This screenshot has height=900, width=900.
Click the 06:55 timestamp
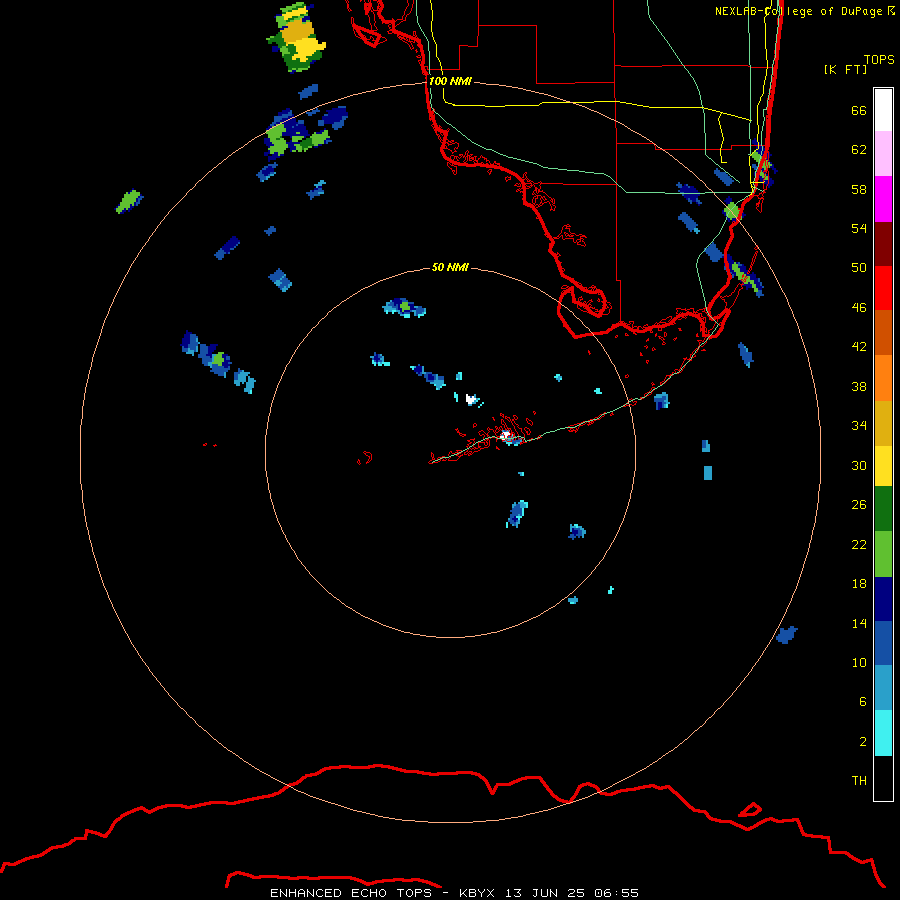tap(616, 893)
